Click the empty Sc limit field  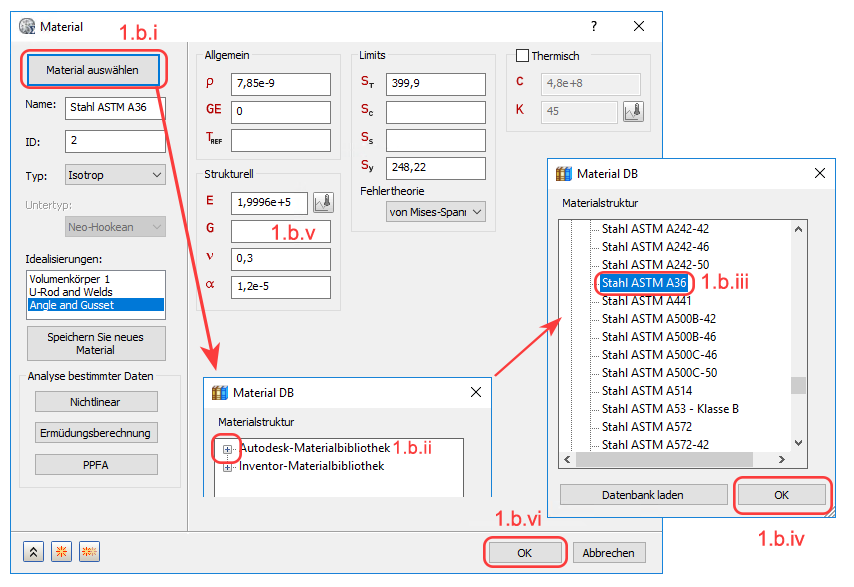(x=436, y=112)
